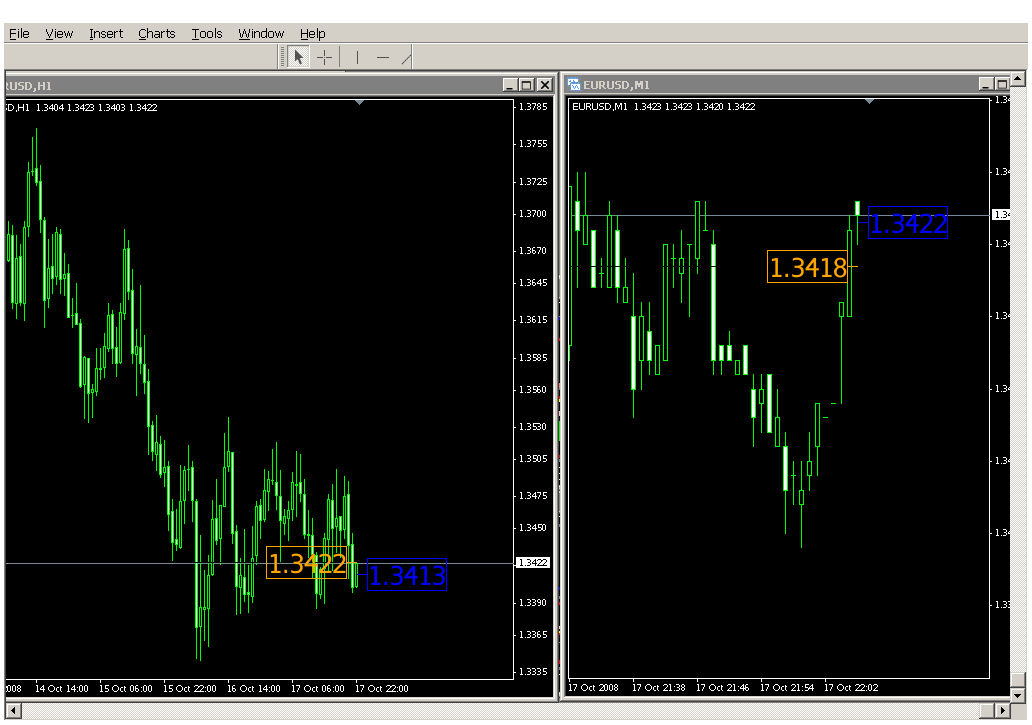
Task: Open the Insert menu
Action: pyautogui.click(x=106, y=34)
